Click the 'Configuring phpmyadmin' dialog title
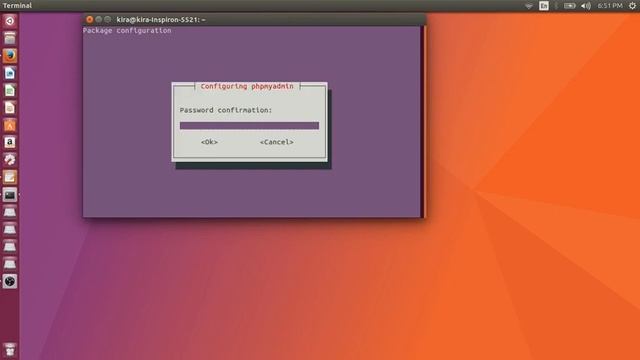 pos(247,87)
